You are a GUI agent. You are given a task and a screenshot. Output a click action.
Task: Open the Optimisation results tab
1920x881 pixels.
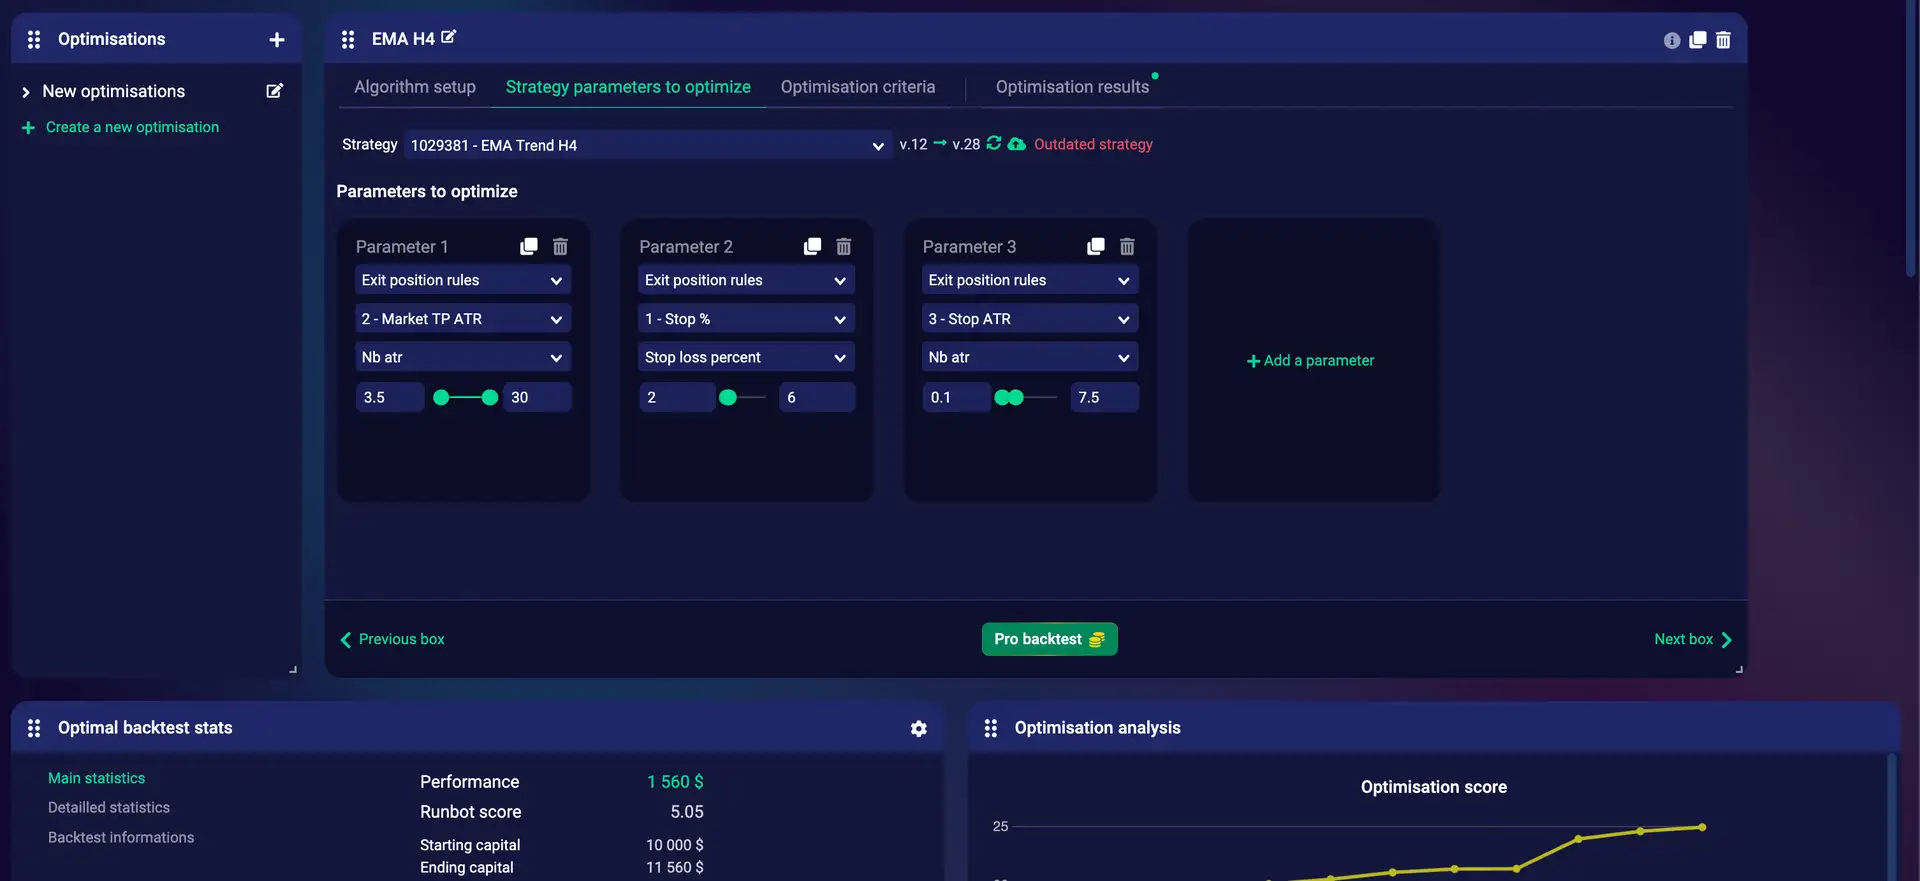click(x=1072, y=87)
